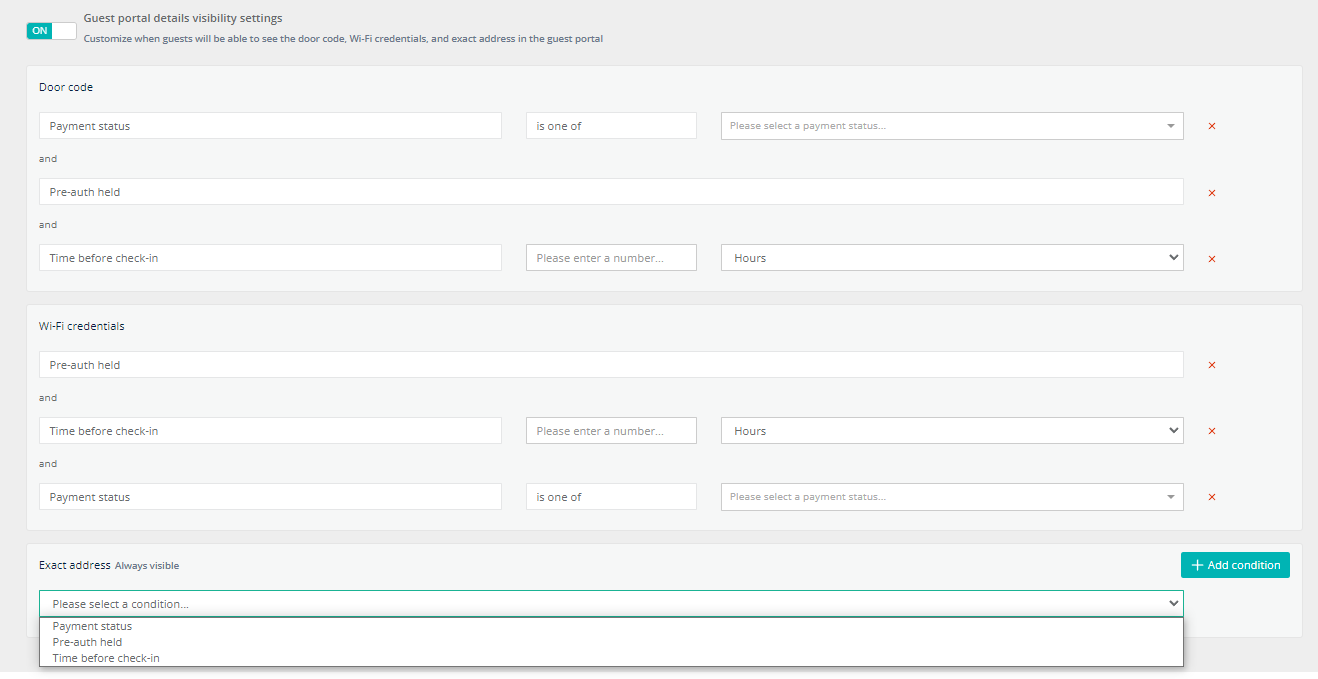Choose 'Payment status' from the condition list
Image resolution: width=1318 pixels, height=679 pixels.
click(611, 626)
